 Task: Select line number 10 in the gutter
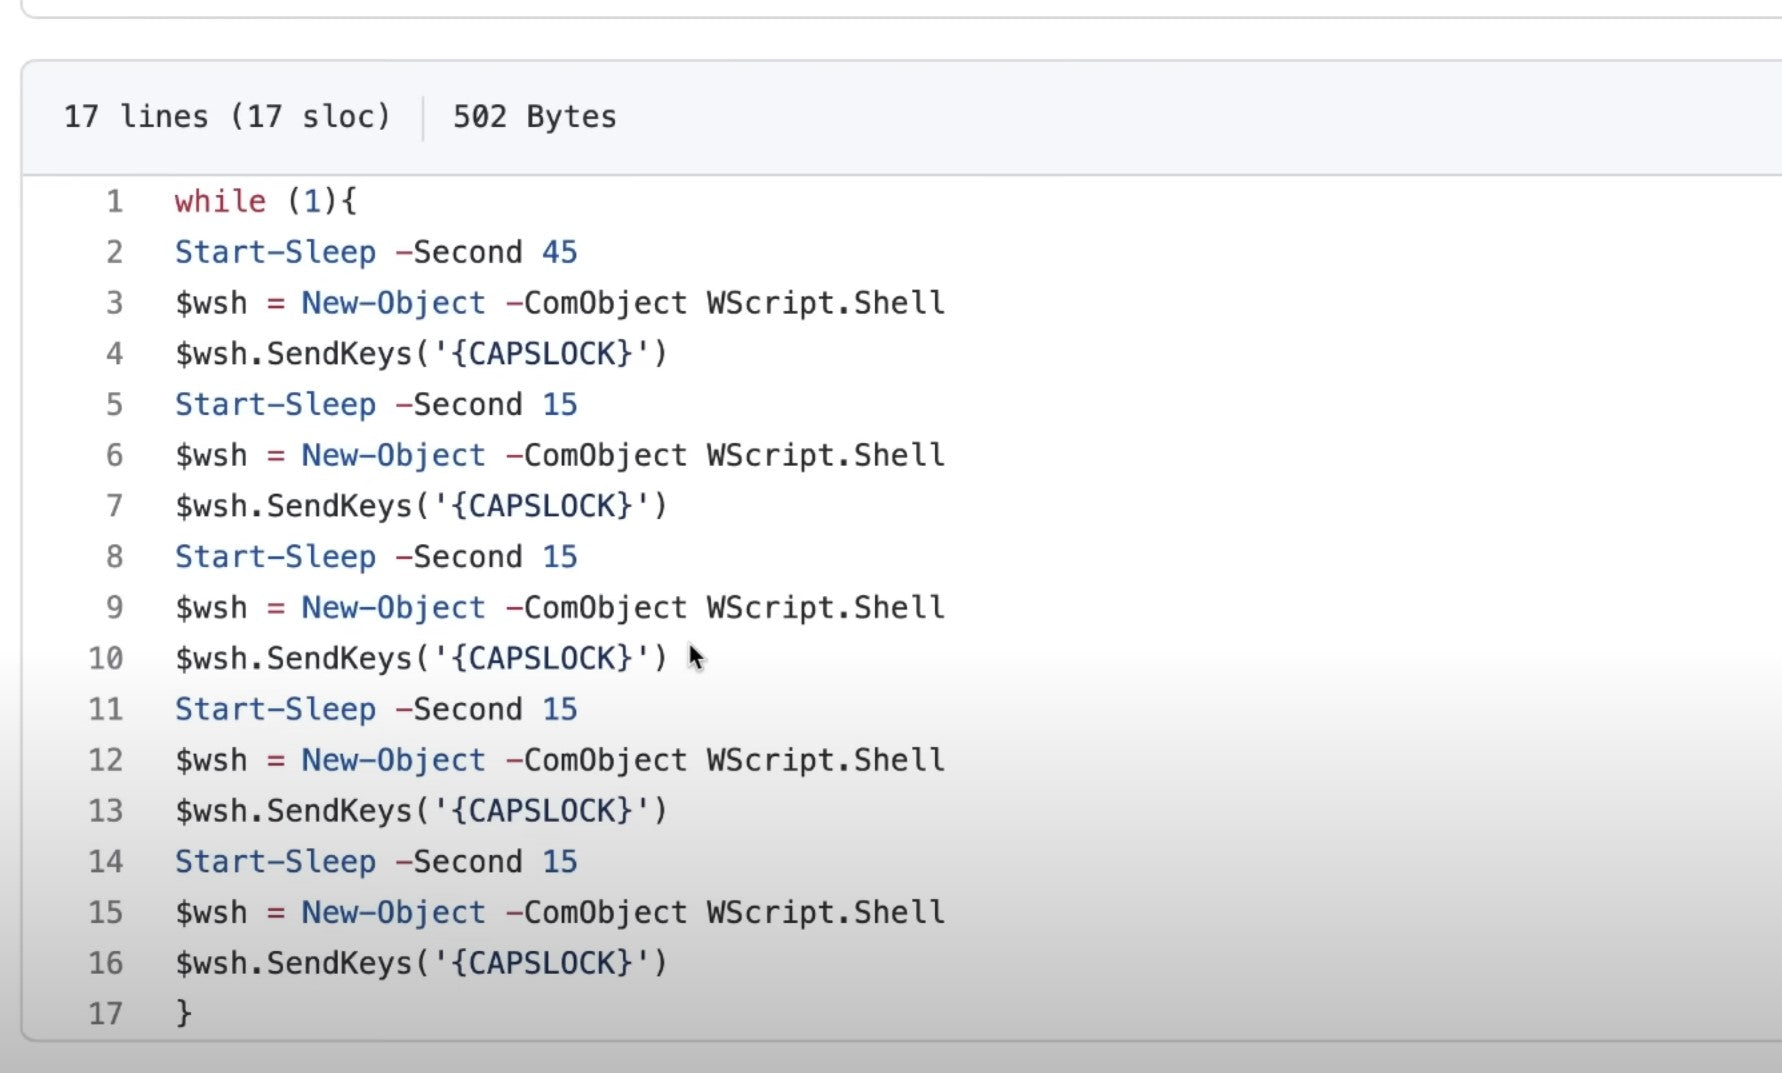click(106, 658)
